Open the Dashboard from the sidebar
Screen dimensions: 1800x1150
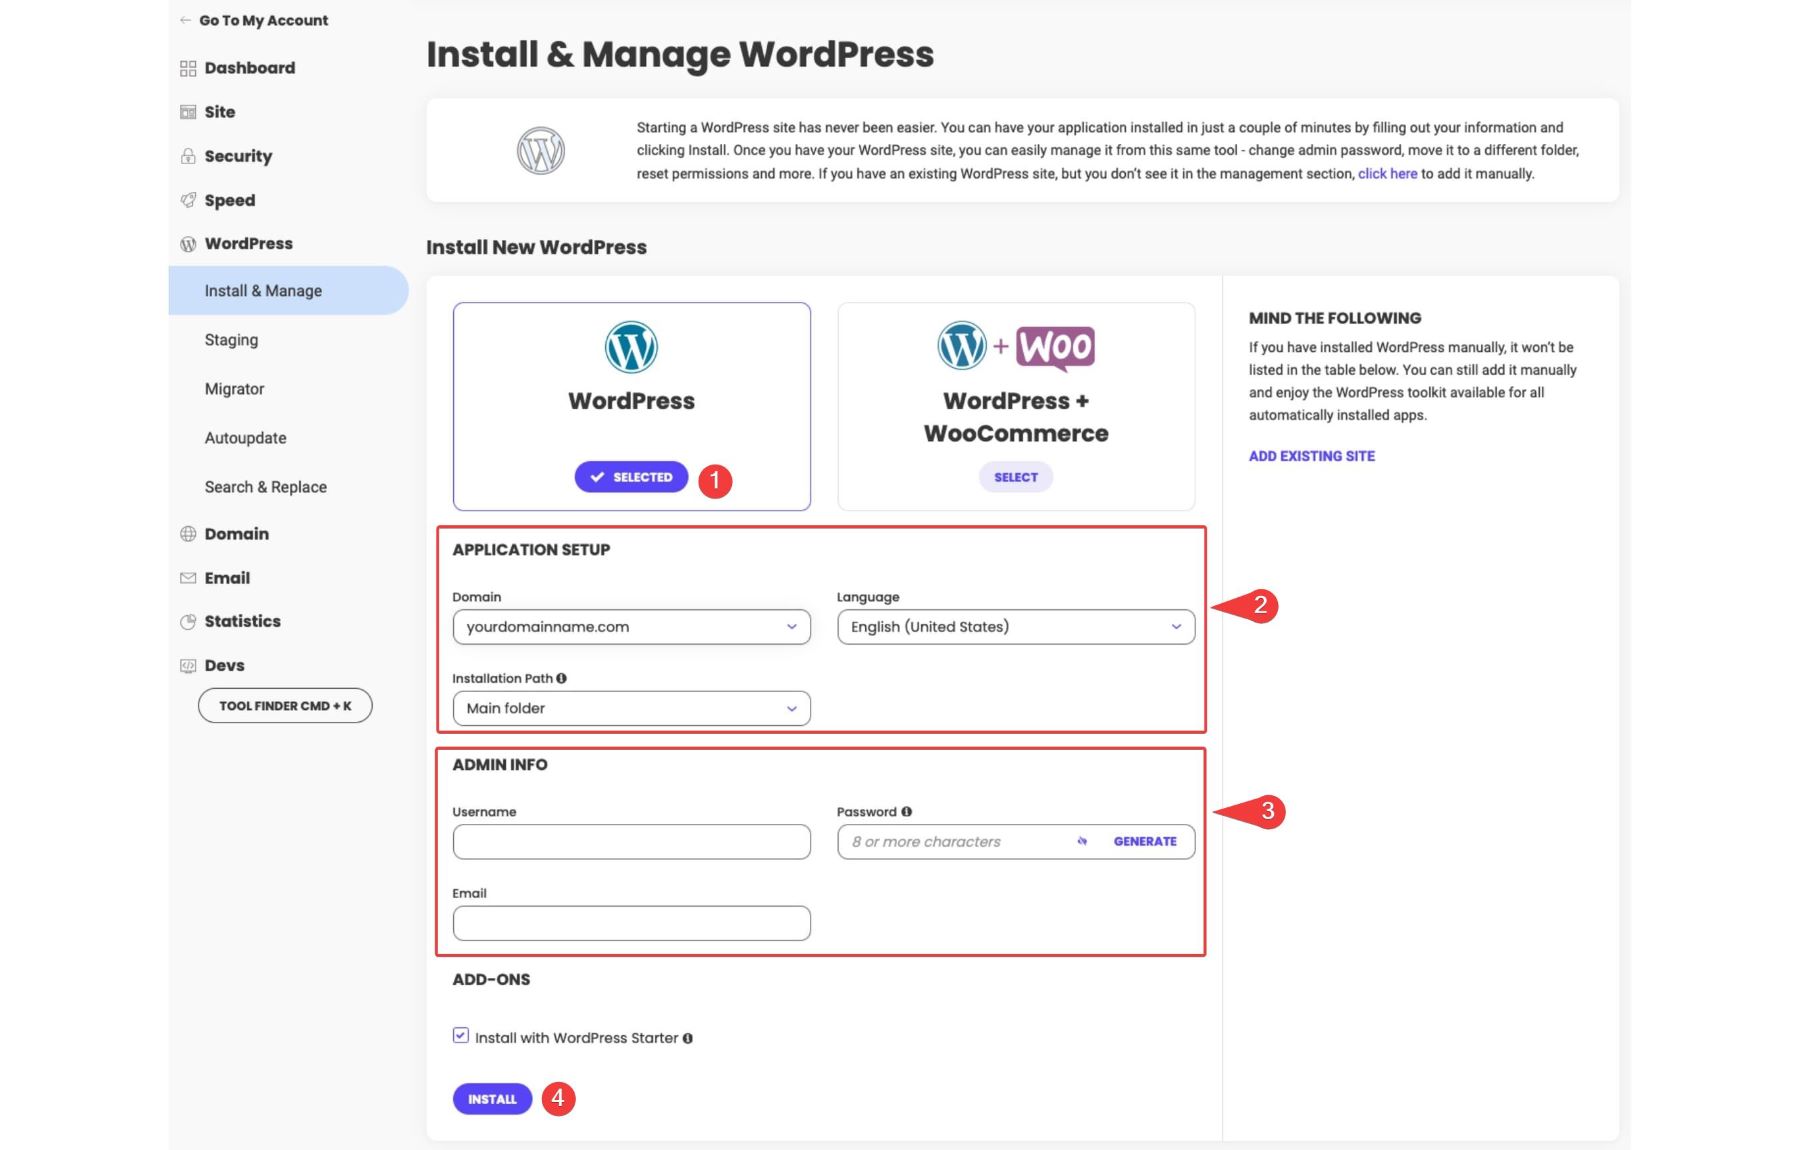pos(188,67)
